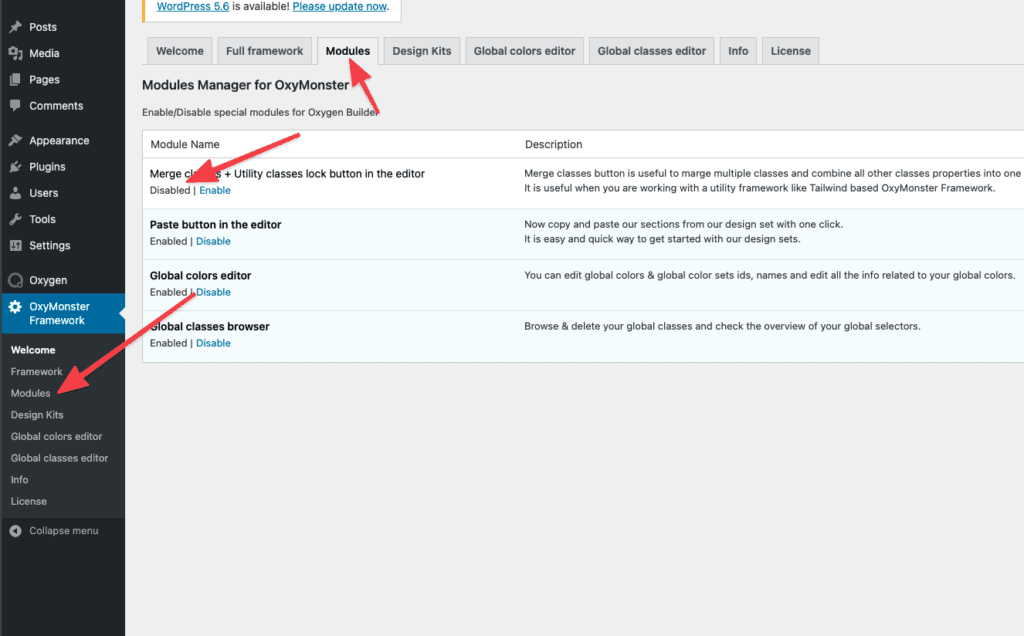Image resolution: width=1024 pixels, height=636 pixels.
Task: Open the Welcome submenu item
Action: pos(33,350)
